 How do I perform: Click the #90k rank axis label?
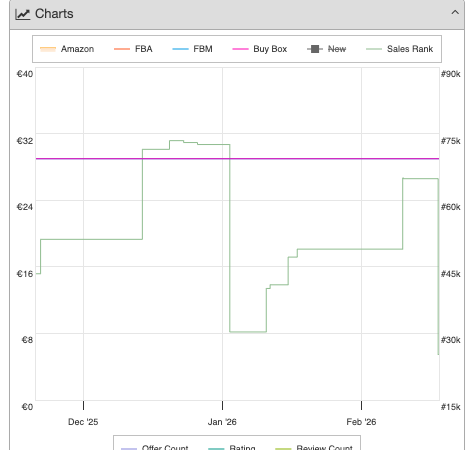pyautogui.click(x=451, y=74)
